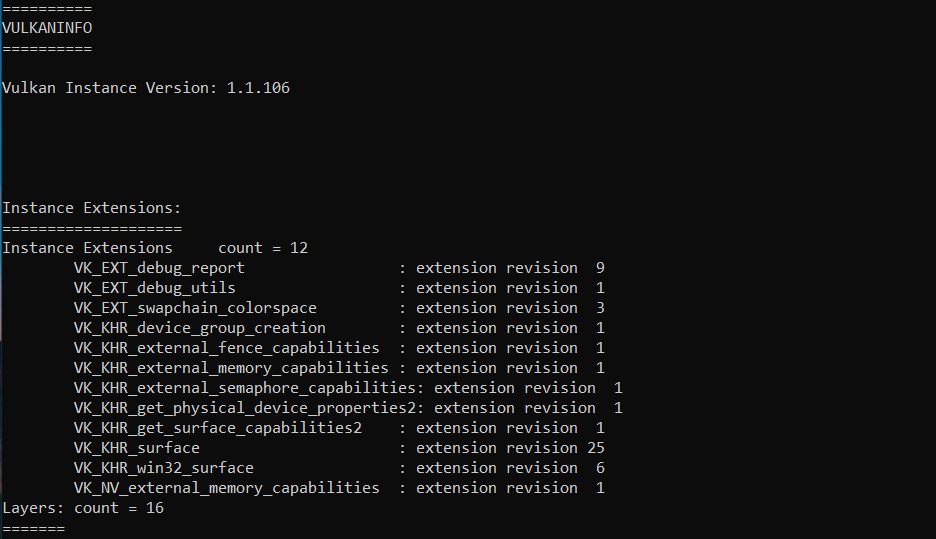Click the Instance Extensions count = 12 line
Image resolution: width=936 pixels, height=539 pixels.
(155, 248)
